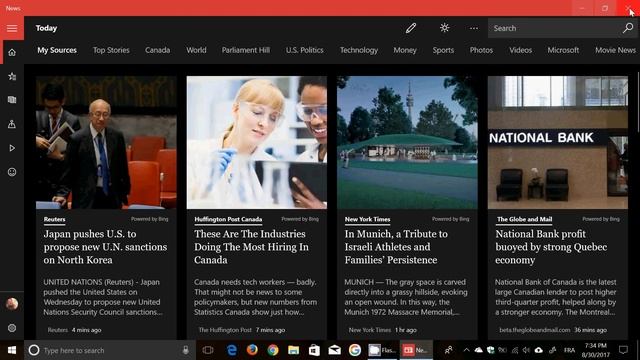
Task: Open the UN diplomats article photo
Action: pos(106,142)
